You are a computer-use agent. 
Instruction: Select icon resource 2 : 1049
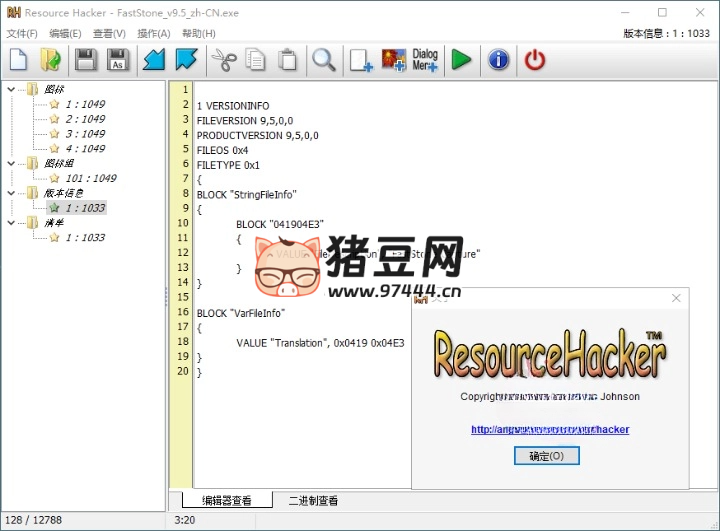click(x=85, y=119)
